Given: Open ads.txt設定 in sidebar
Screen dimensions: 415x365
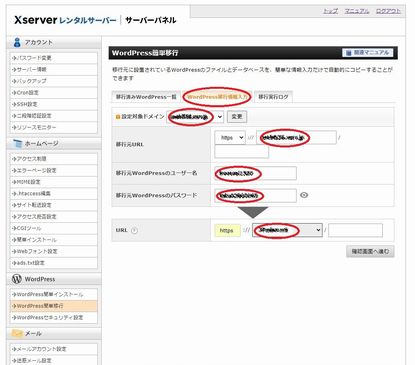Looking at the screenshot, I should coord(54,263).
